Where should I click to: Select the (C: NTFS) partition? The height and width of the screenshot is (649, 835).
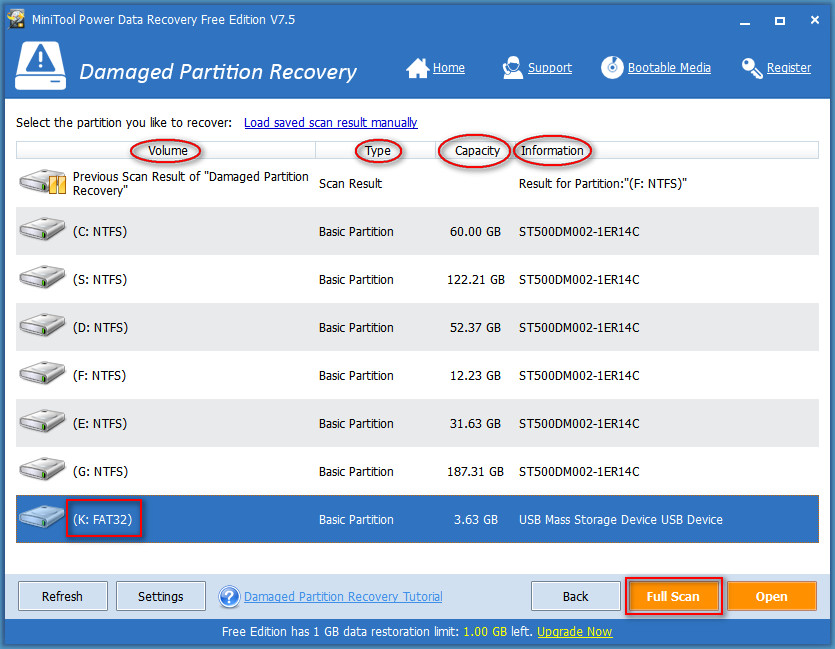click(x=417, y=231)
